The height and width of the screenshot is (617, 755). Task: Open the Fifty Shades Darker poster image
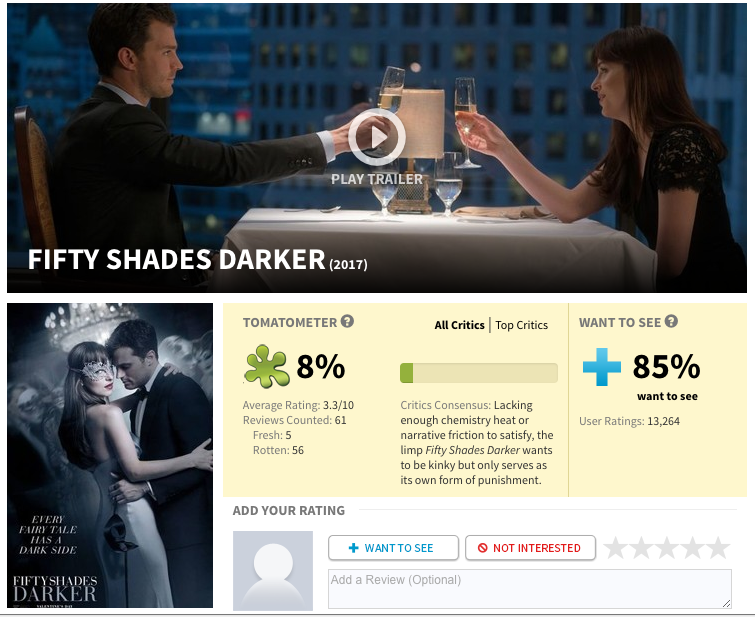pos(110,455)
